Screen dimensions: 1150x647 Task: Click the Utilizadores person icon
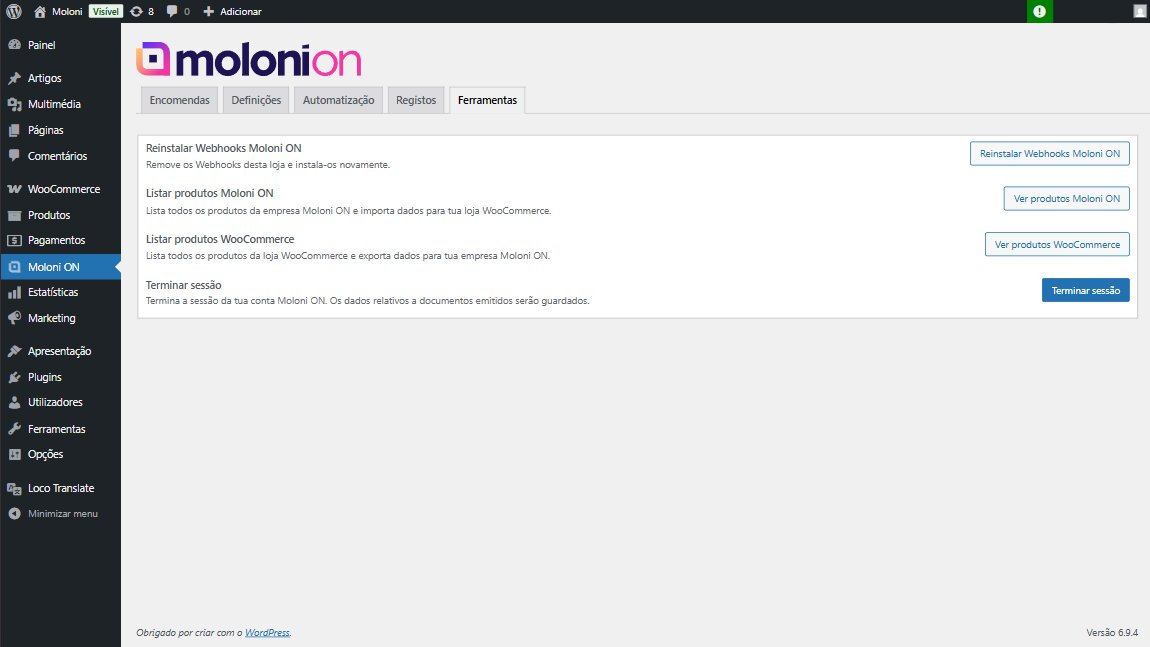coord(15,402)
